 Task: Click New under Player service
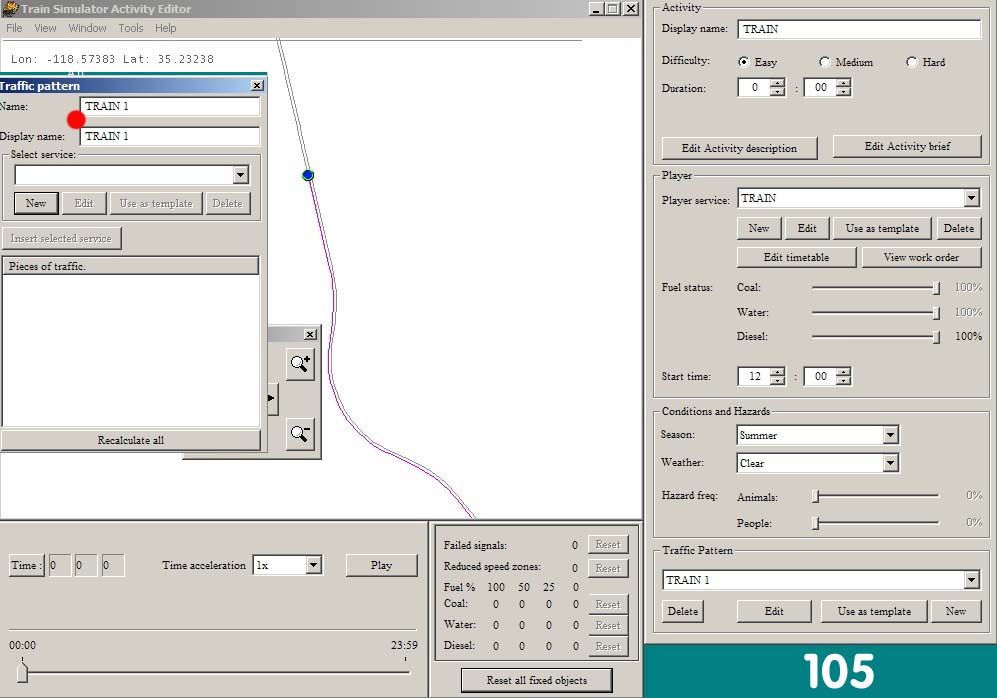point(759,228)
